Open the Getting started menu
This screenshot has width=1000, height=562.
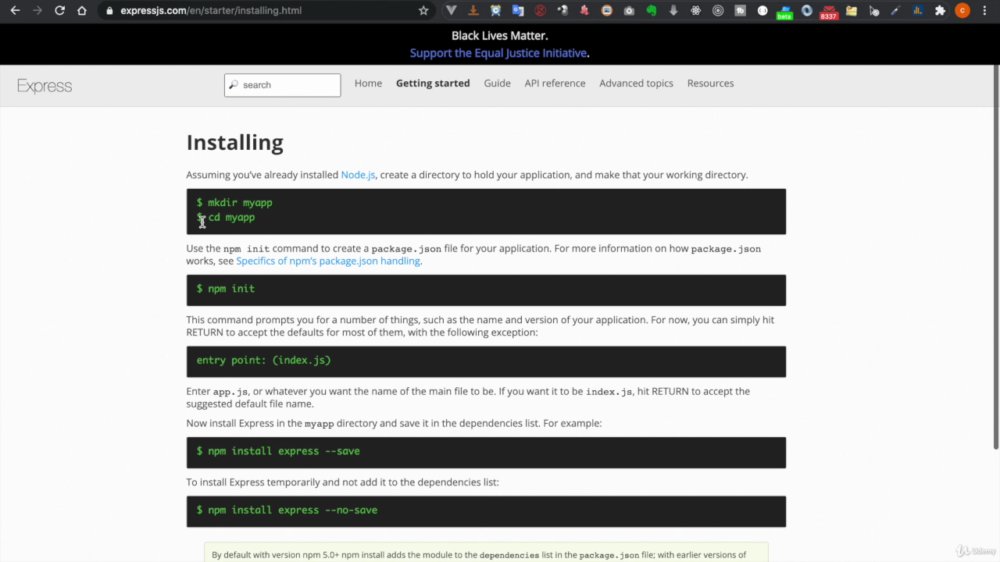[432, 83]
